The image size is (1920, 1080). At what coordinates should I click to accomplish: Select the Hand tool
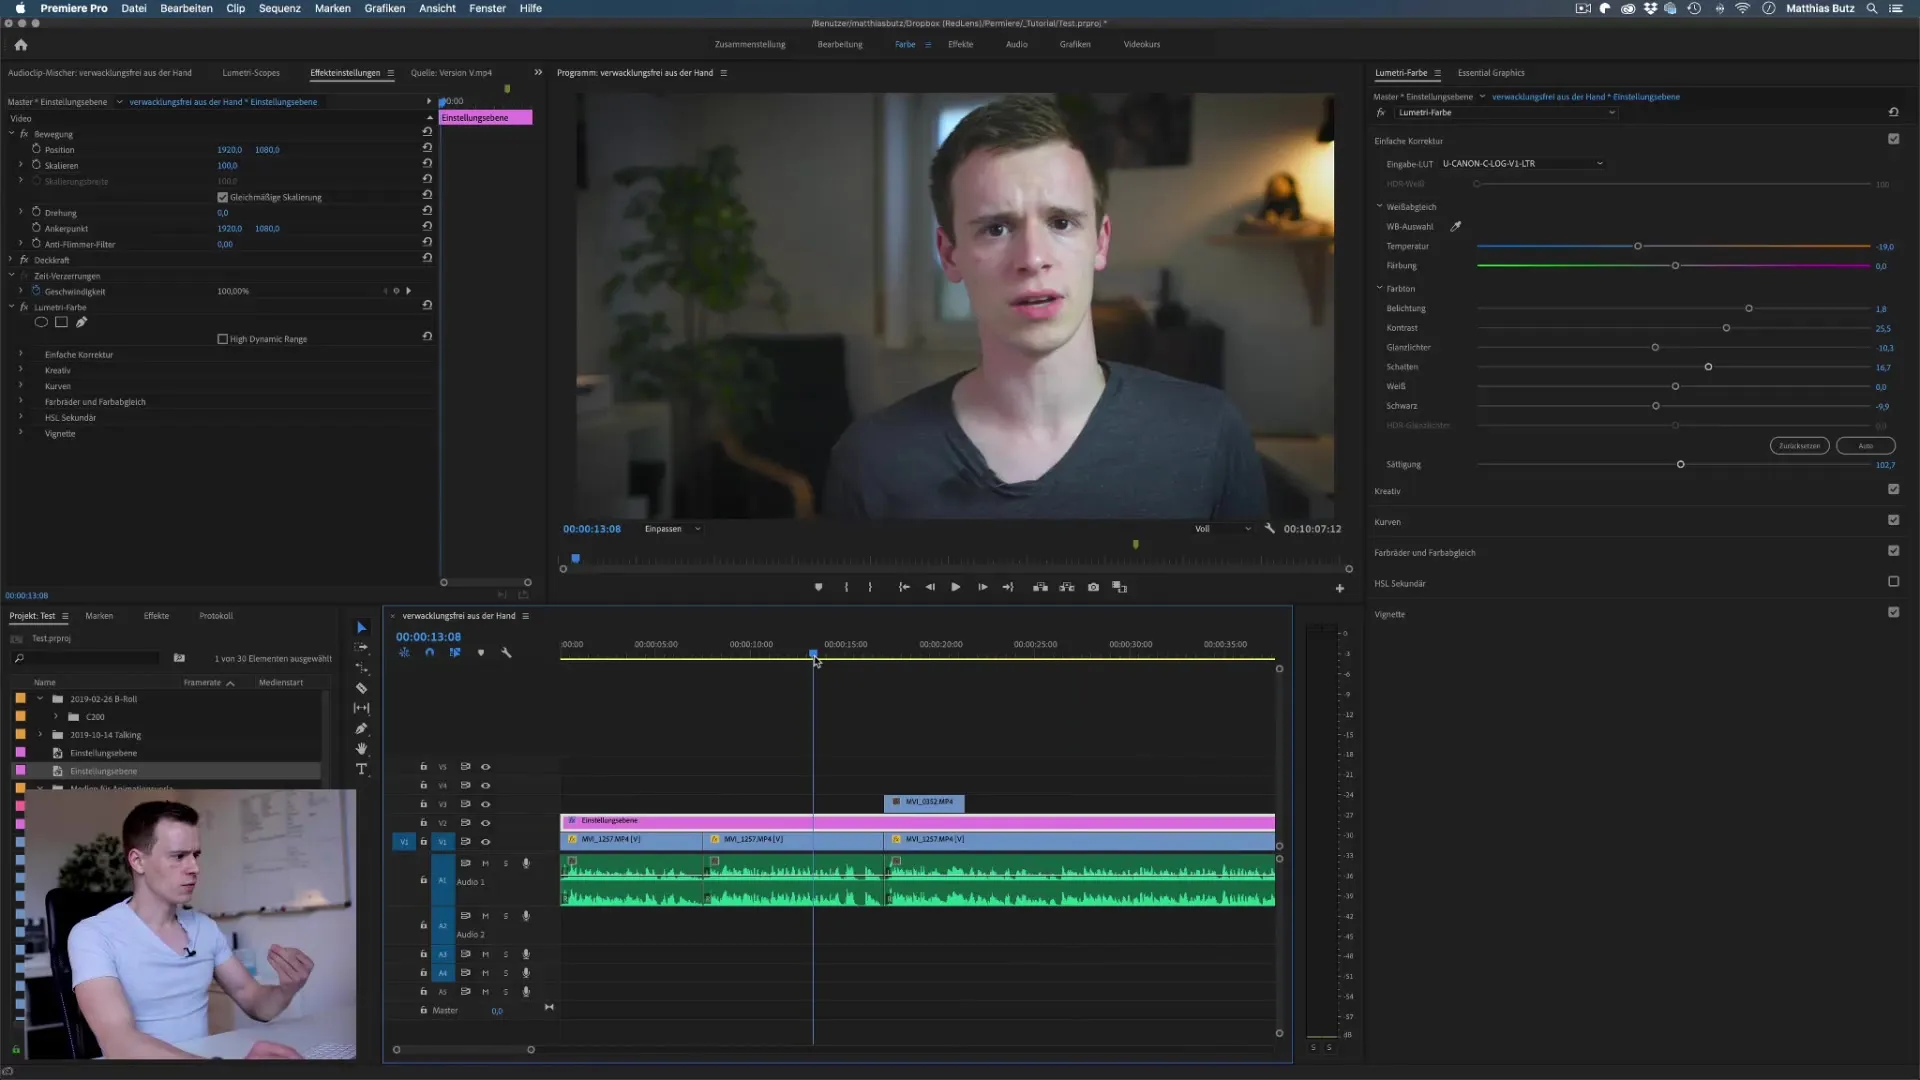[x=362, y=748]
